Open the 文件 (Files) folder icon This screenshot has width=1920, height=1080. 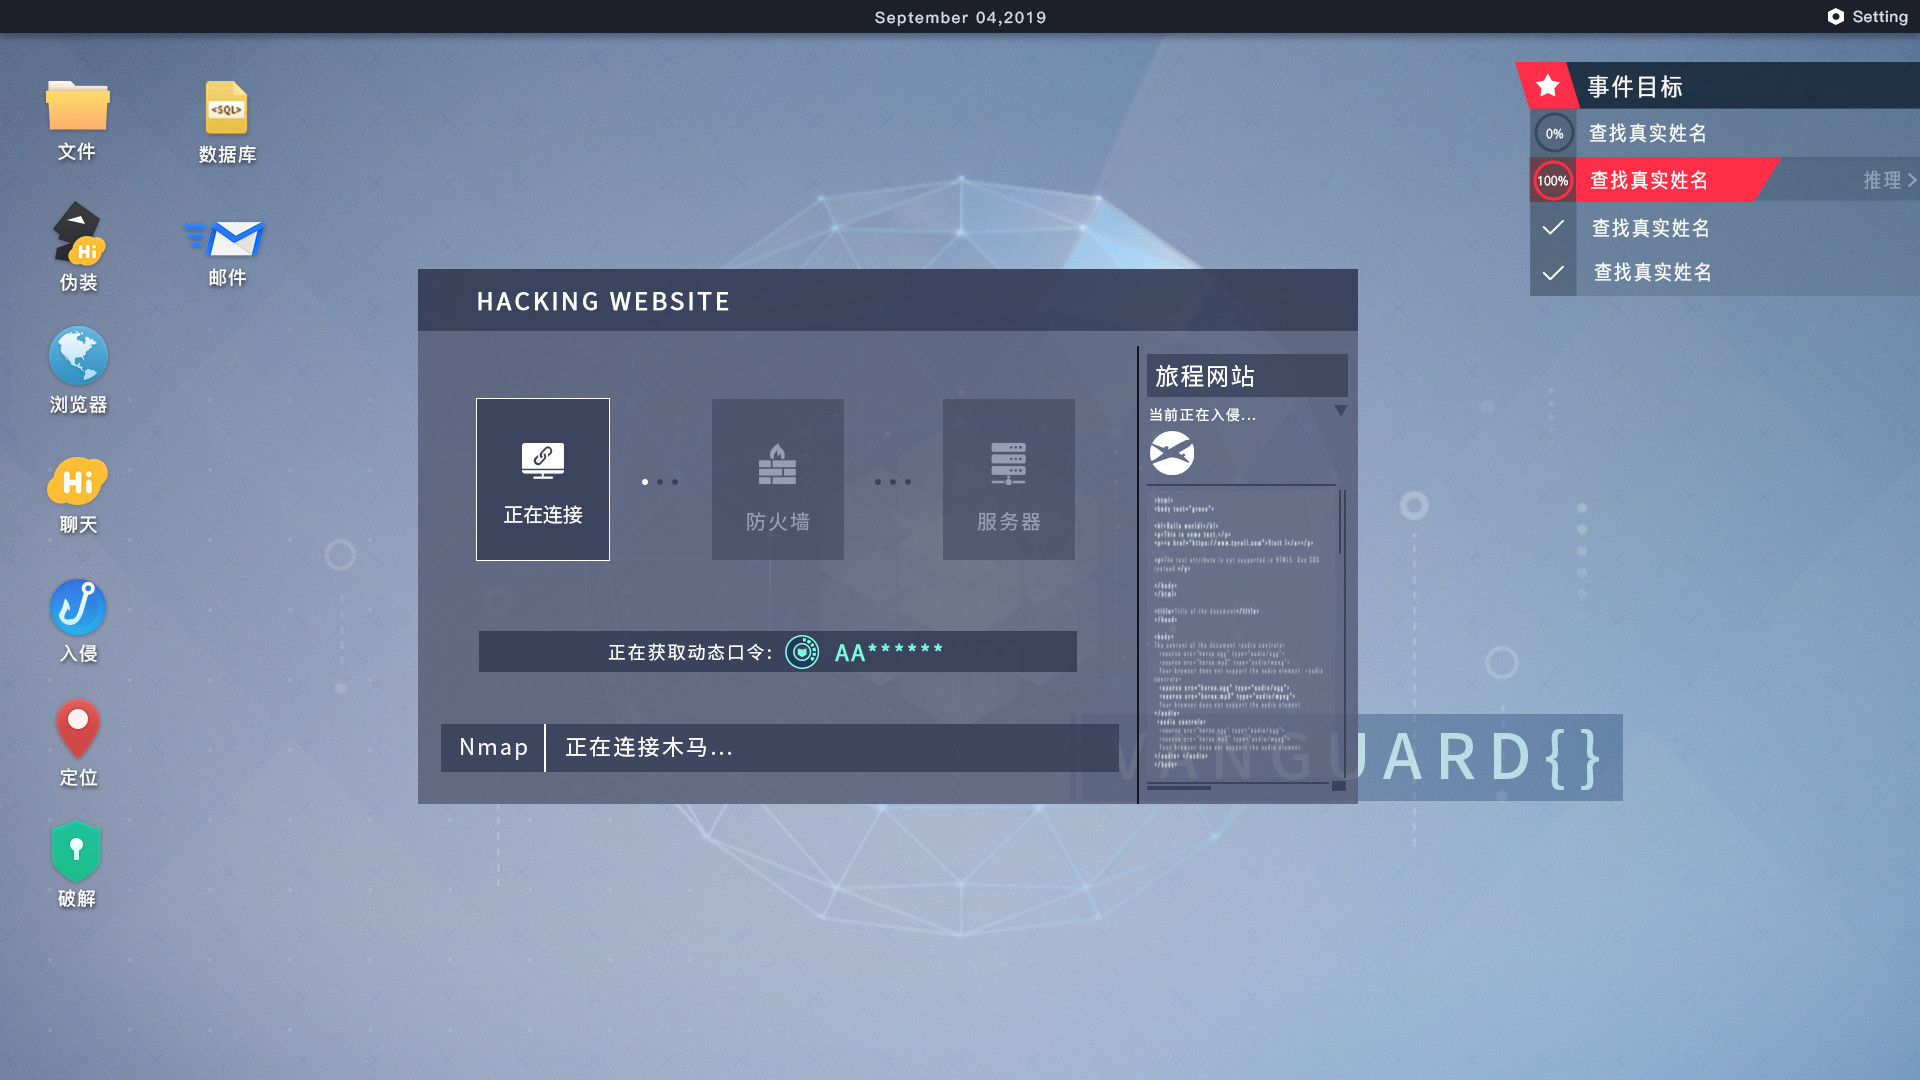pos(77,107)
